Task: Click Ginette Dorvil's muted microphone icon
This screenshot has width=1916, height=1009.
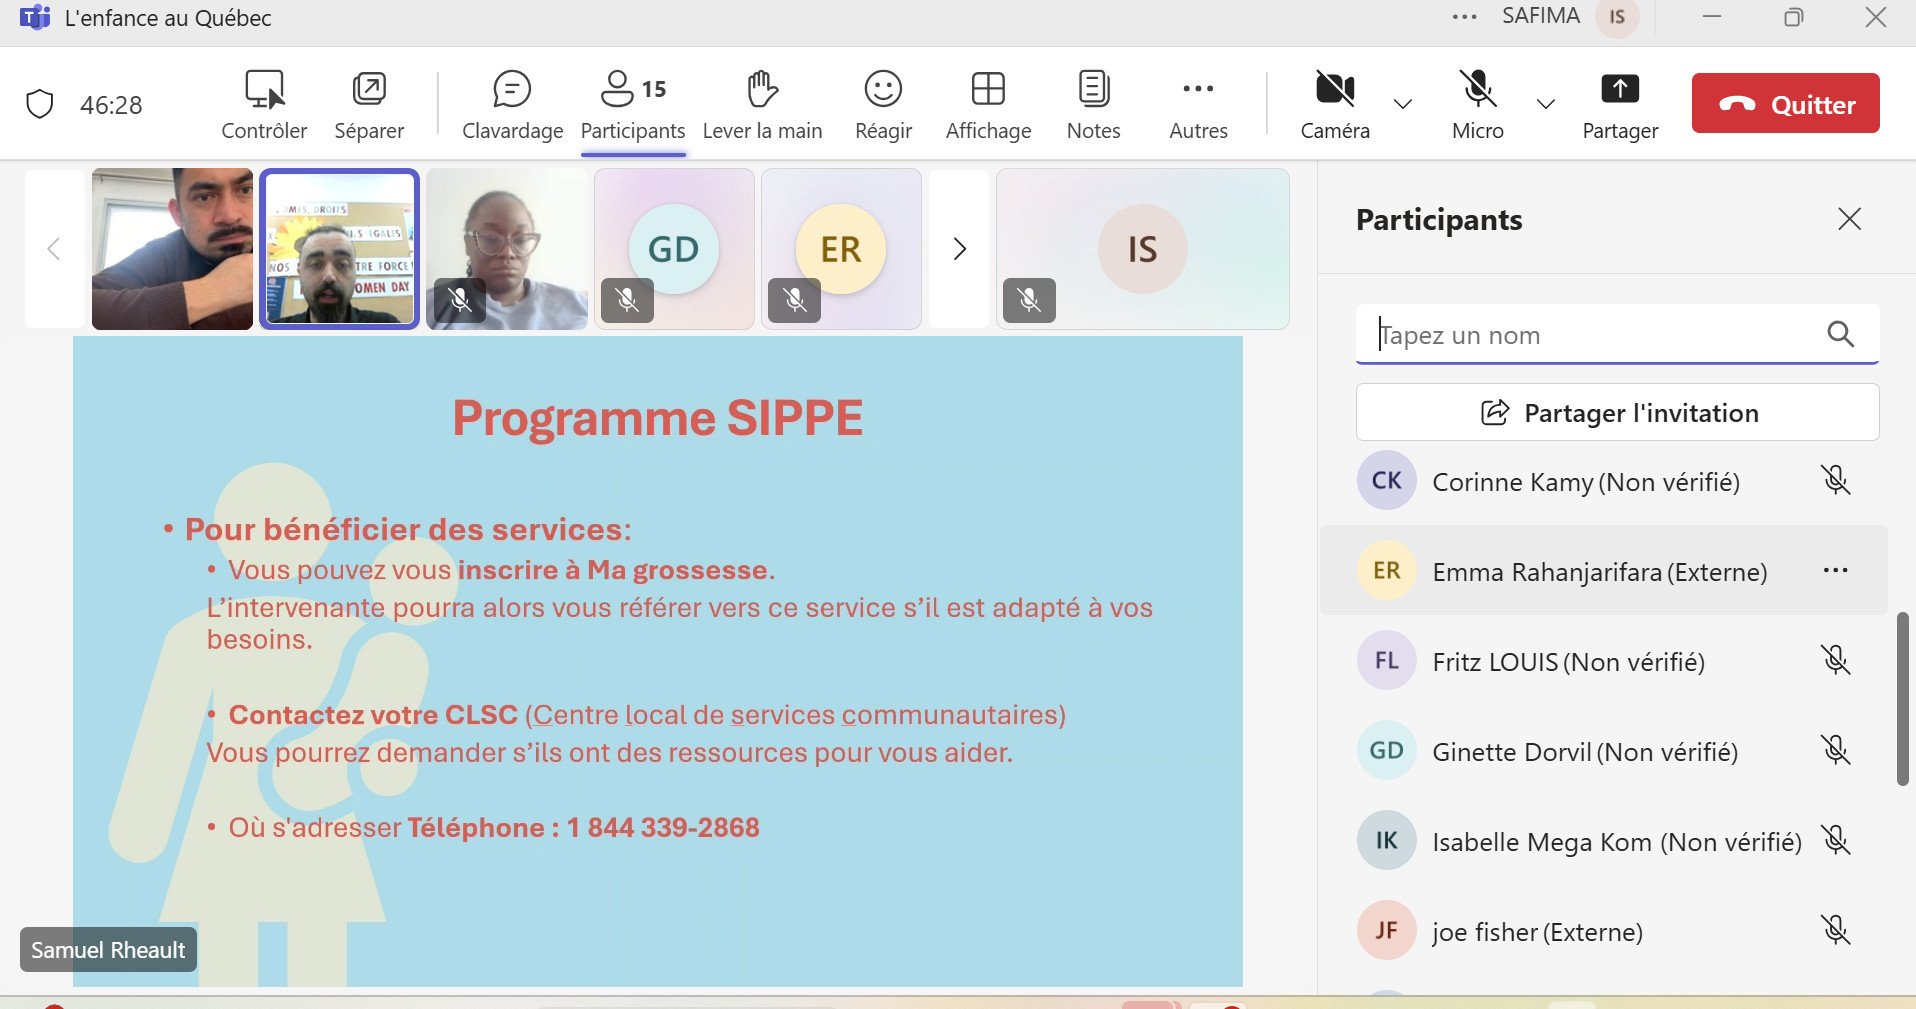Action: click(x=1835, y=750)
